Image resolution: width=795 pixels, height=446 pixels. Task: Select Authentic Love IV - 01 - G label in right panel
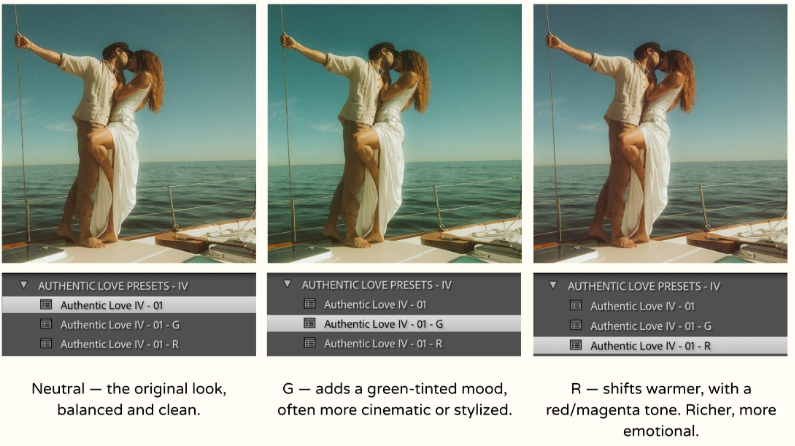tap(649, 326)
